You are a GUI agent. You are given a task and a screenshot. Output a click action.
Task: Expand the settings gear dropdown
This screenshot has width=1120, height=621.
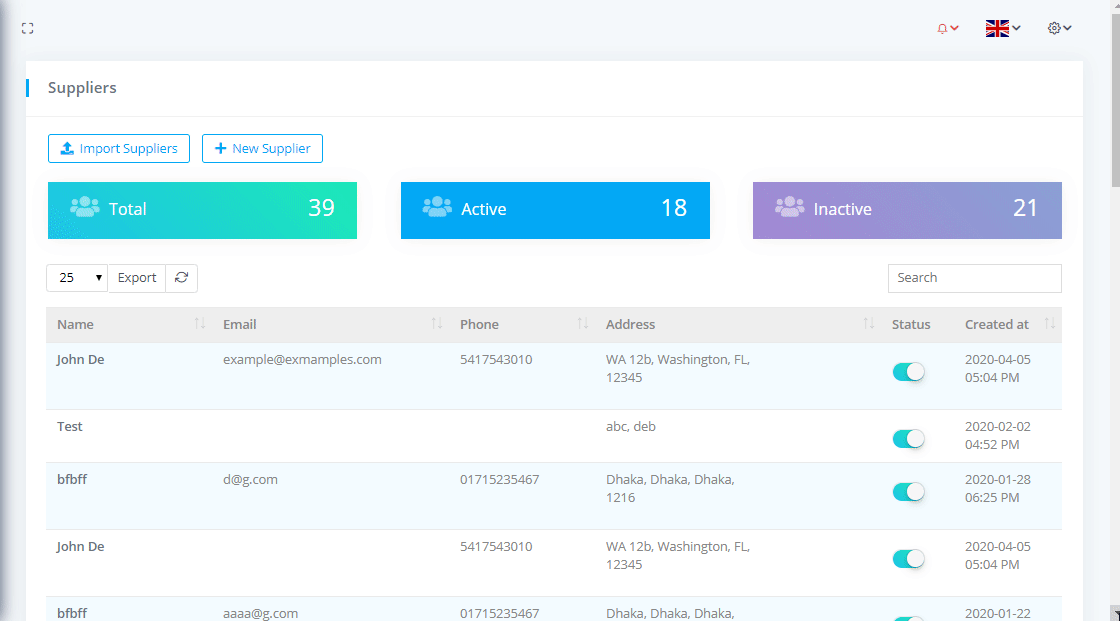pyautogui.click(x=1059, y=29)
